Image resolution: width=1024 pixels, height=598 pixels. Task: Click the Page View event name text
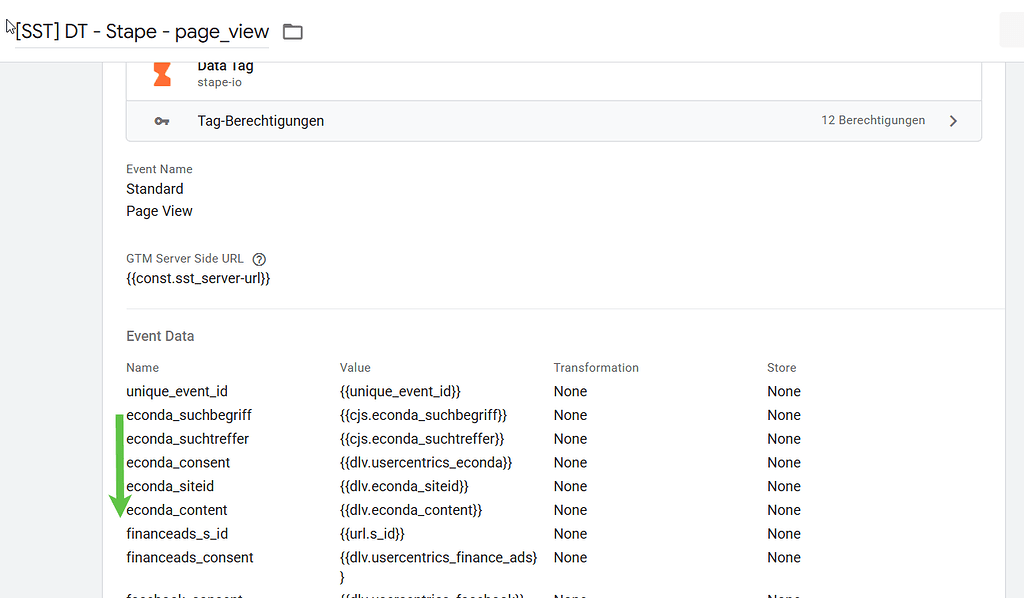159,210
